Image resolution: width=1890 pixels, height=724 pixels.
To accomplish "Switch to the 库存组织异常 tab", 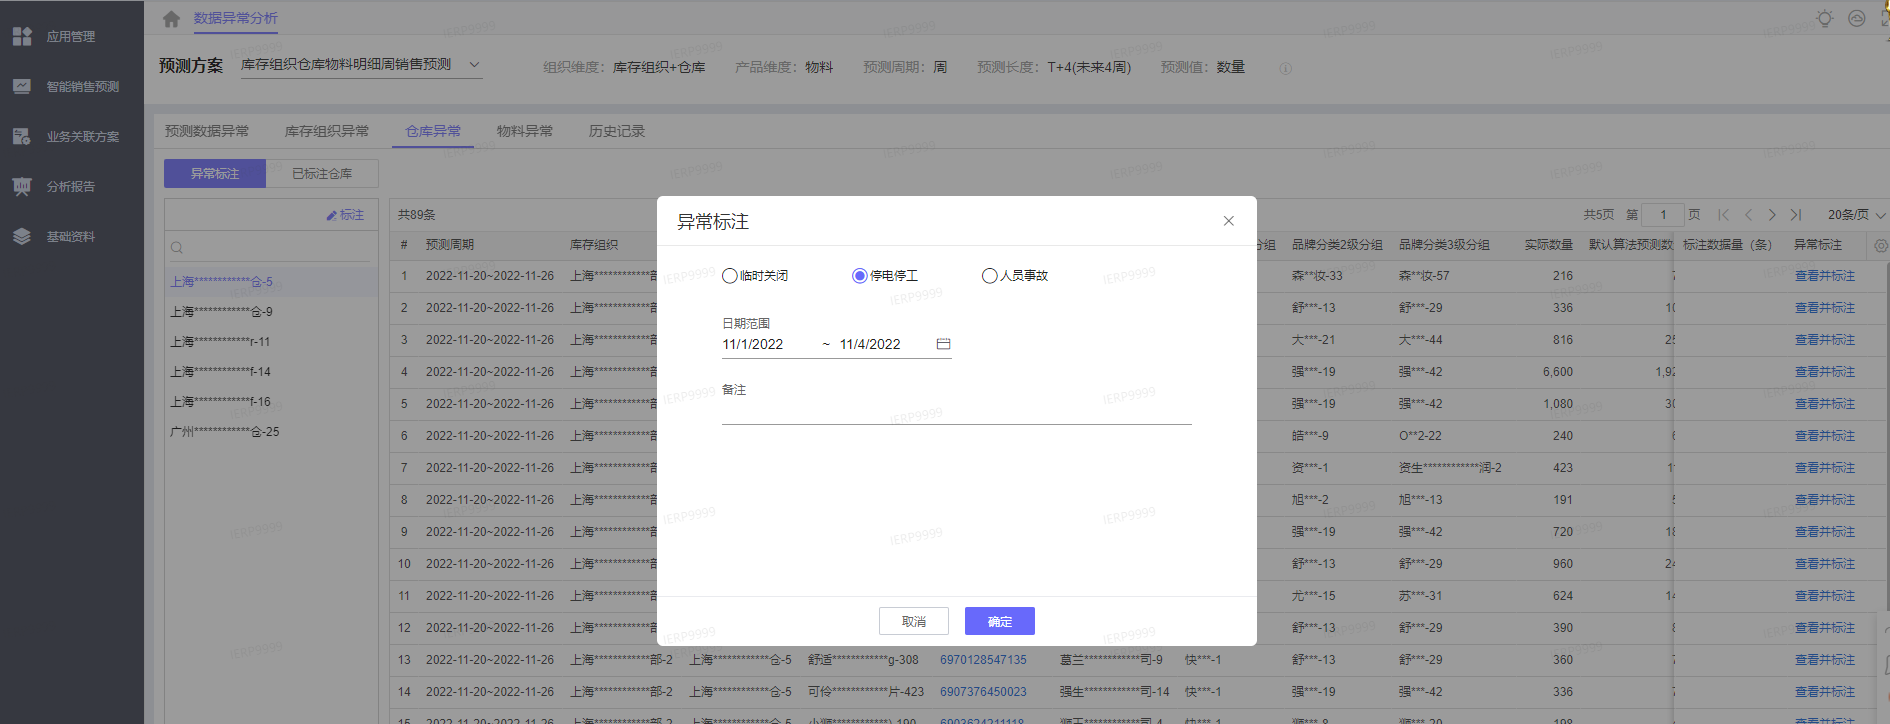I will (327, 131).
